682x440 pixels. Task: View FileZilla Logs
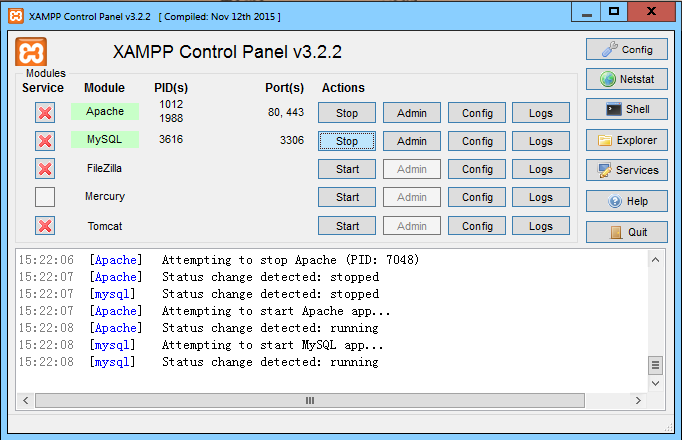[x=541, y=169]
